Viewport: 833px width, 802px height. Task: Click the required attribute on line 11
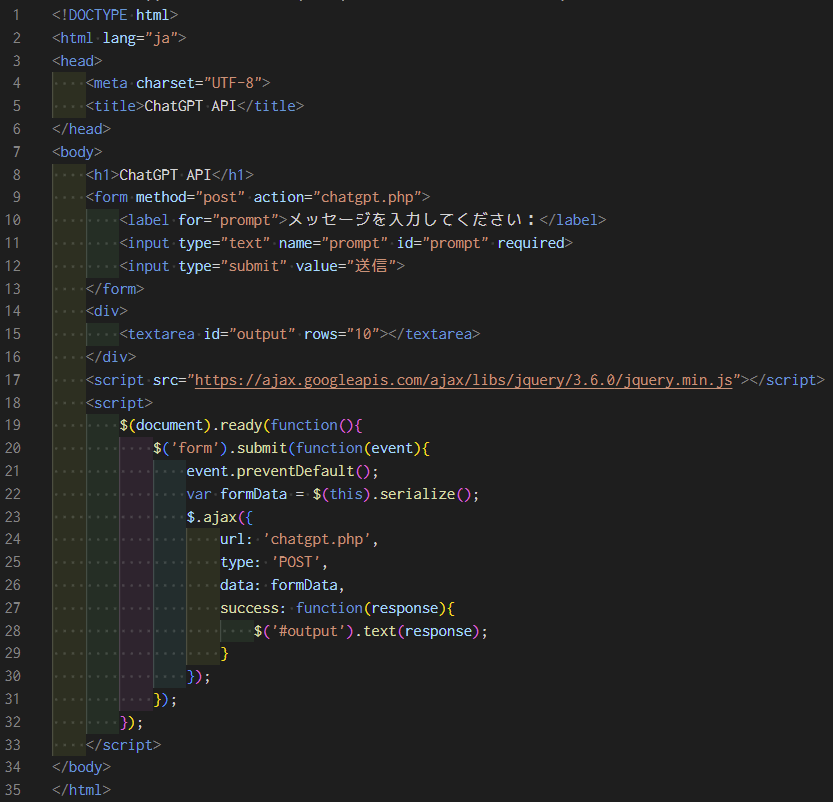pos(531,243)
